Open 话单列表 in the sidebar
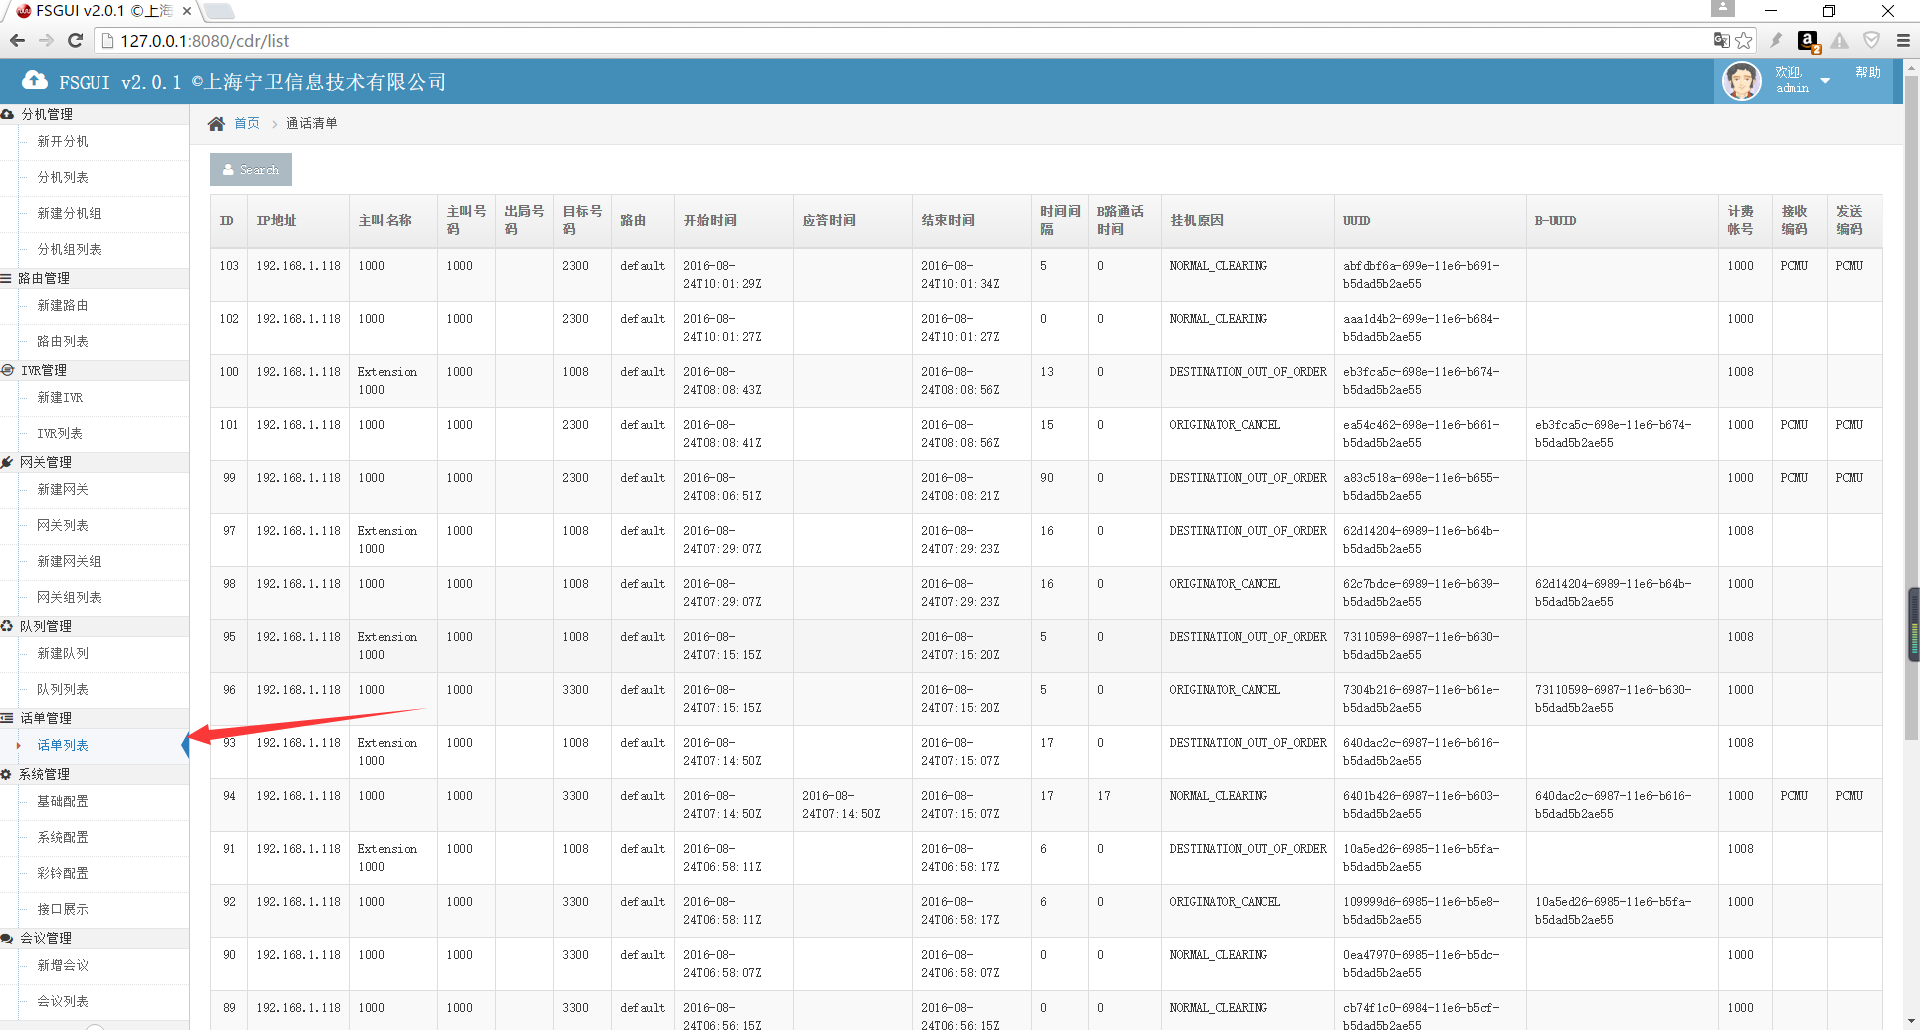Viewport: 1920px width, 1030px height. tap(63, 745)
